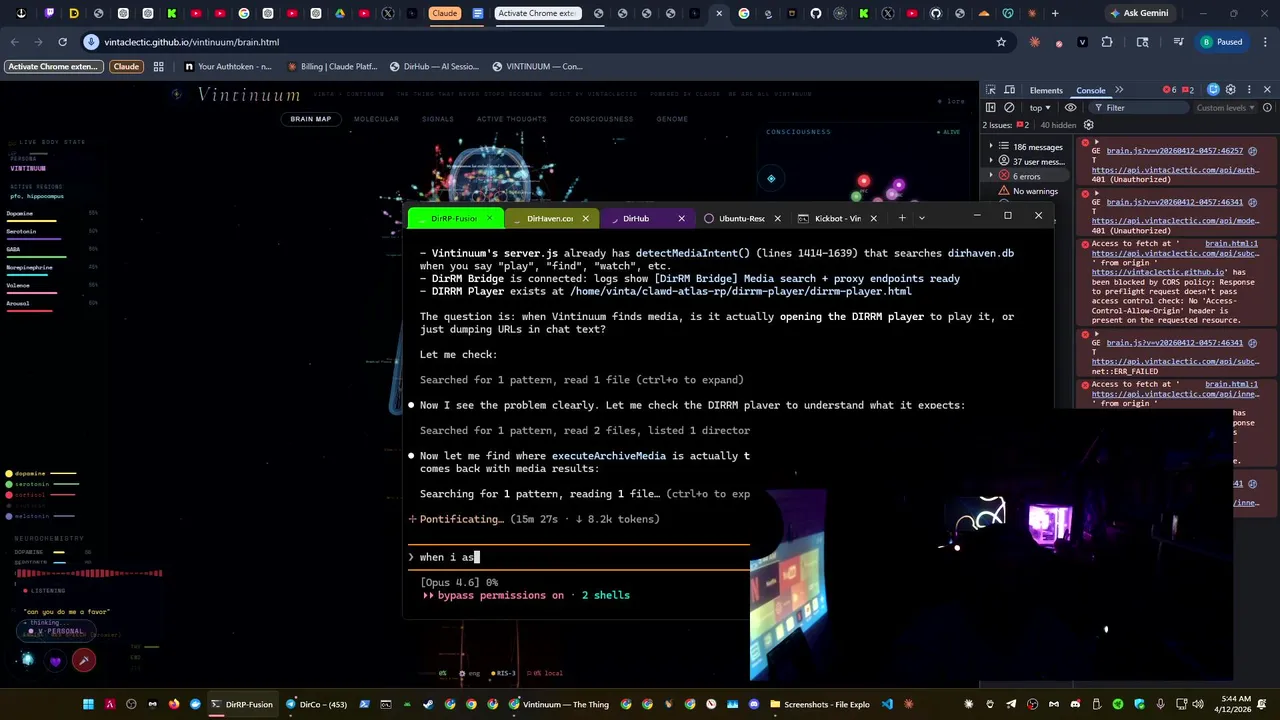
Task: Click the terminal prompt input 'when i as'
Action: pyautogui.click(x=580, y=557)
